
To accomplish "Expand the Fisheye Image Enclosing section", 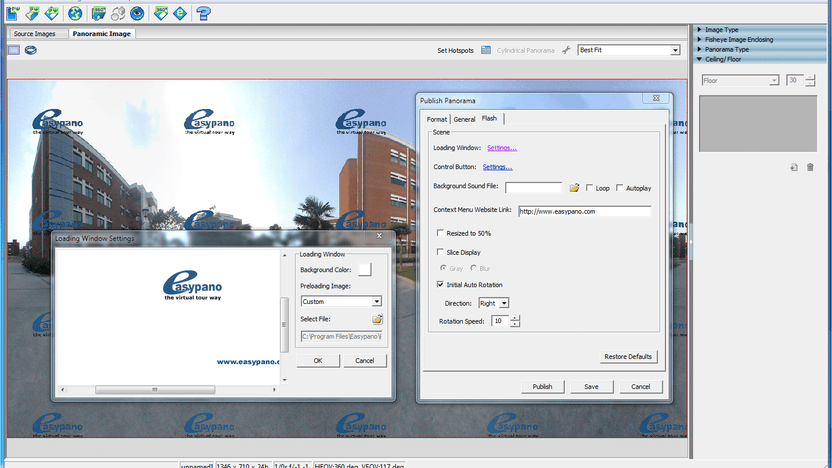I will 699,39.
